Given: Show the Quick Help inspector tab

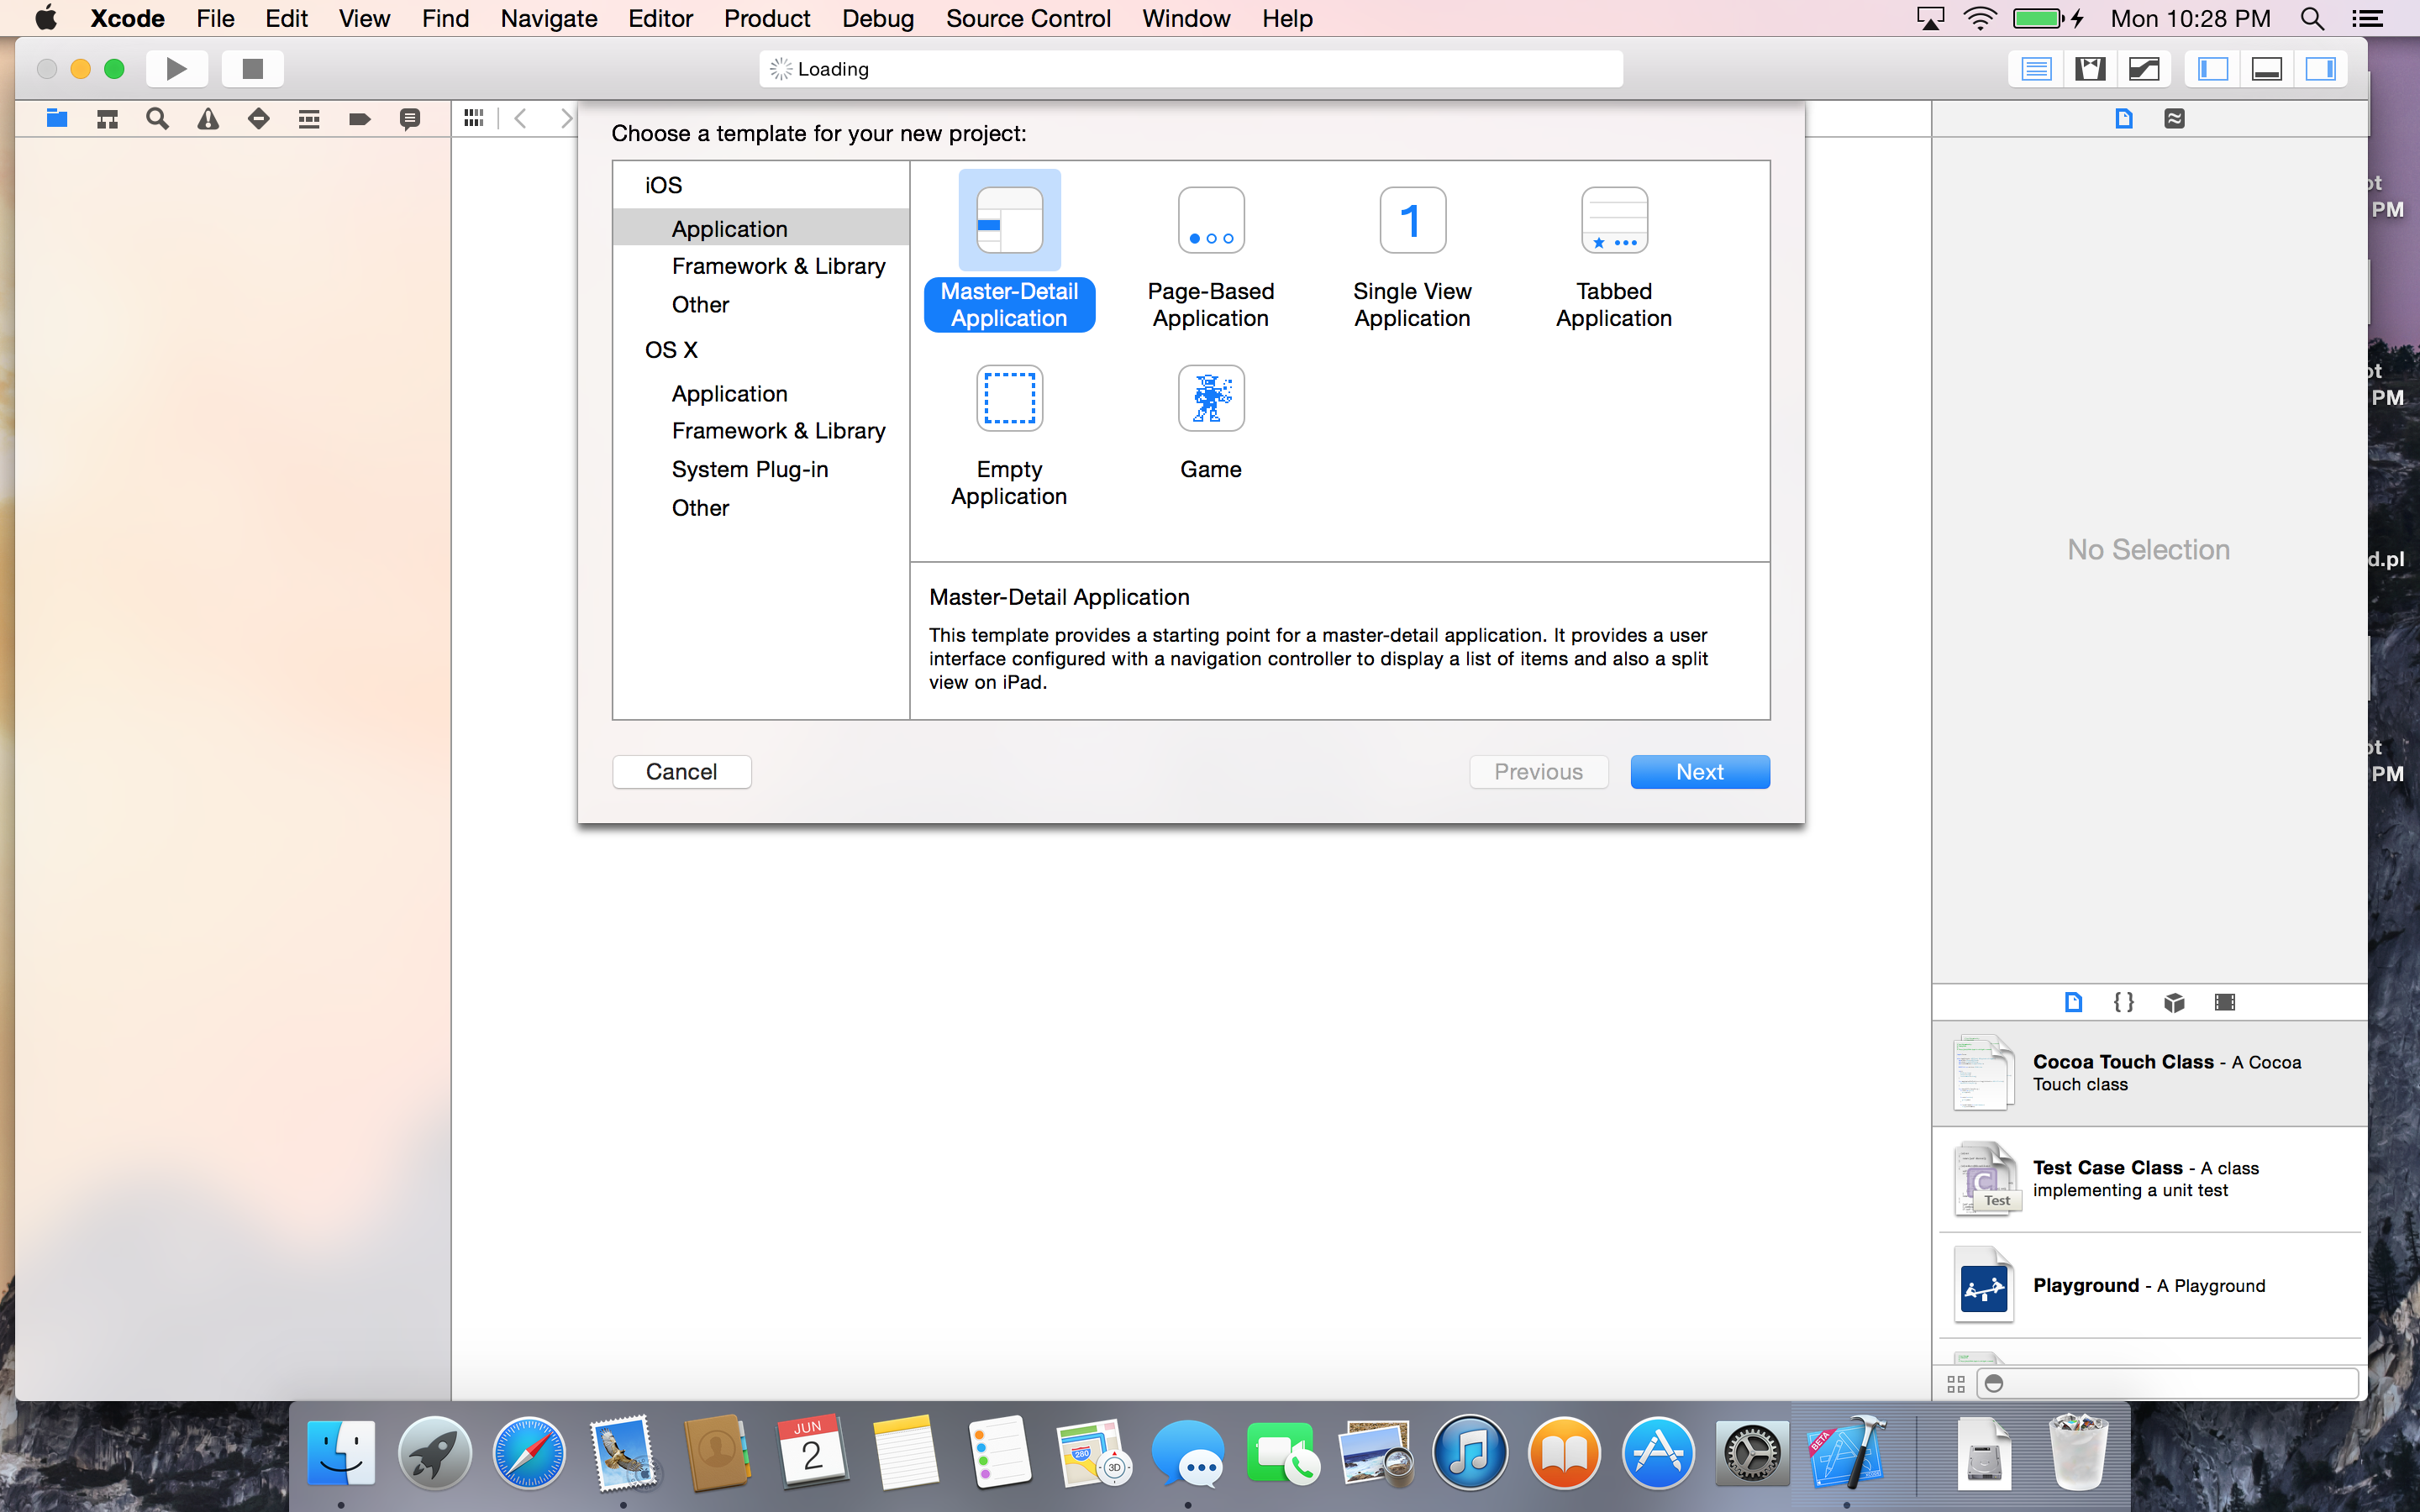Looking at the screenshot, I should pos(2174,118).
